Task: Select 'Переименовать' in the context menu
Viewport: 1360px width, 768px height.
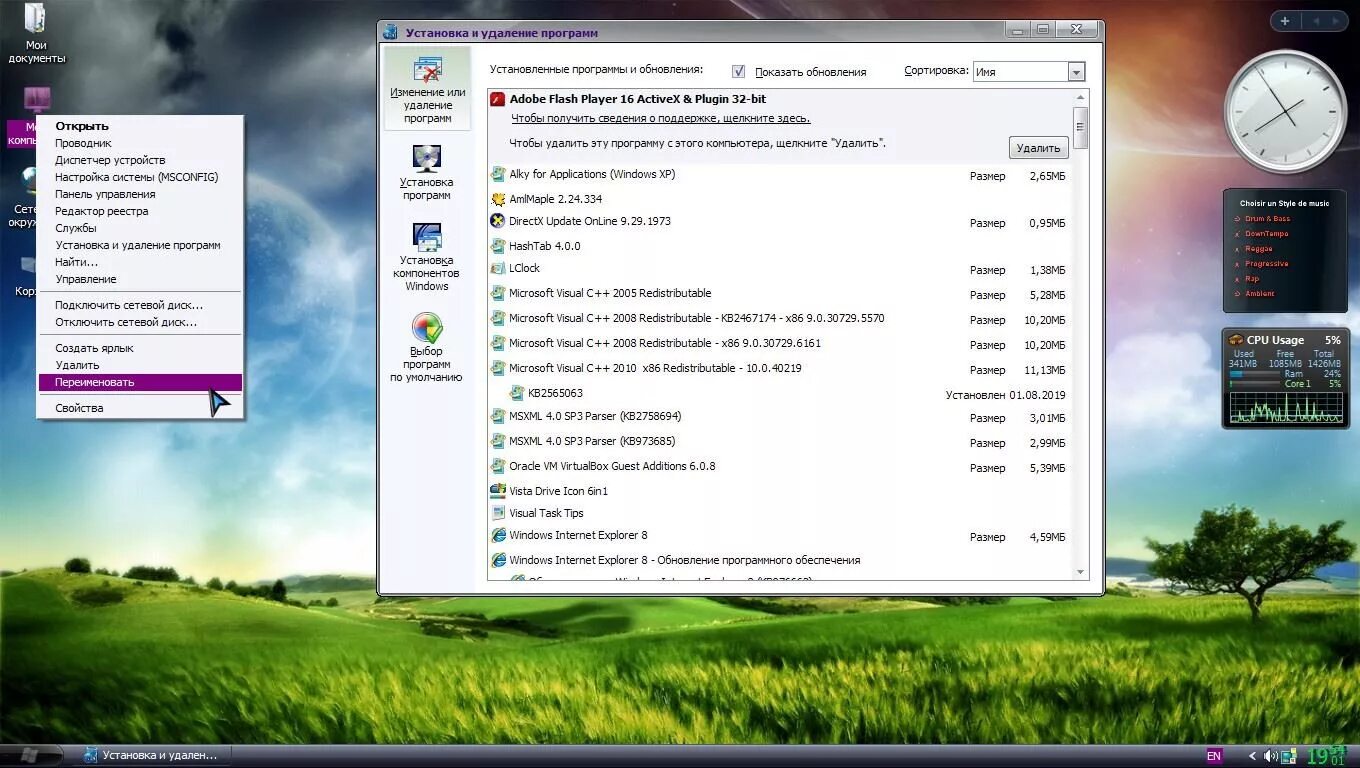Action: pos(140,382)
